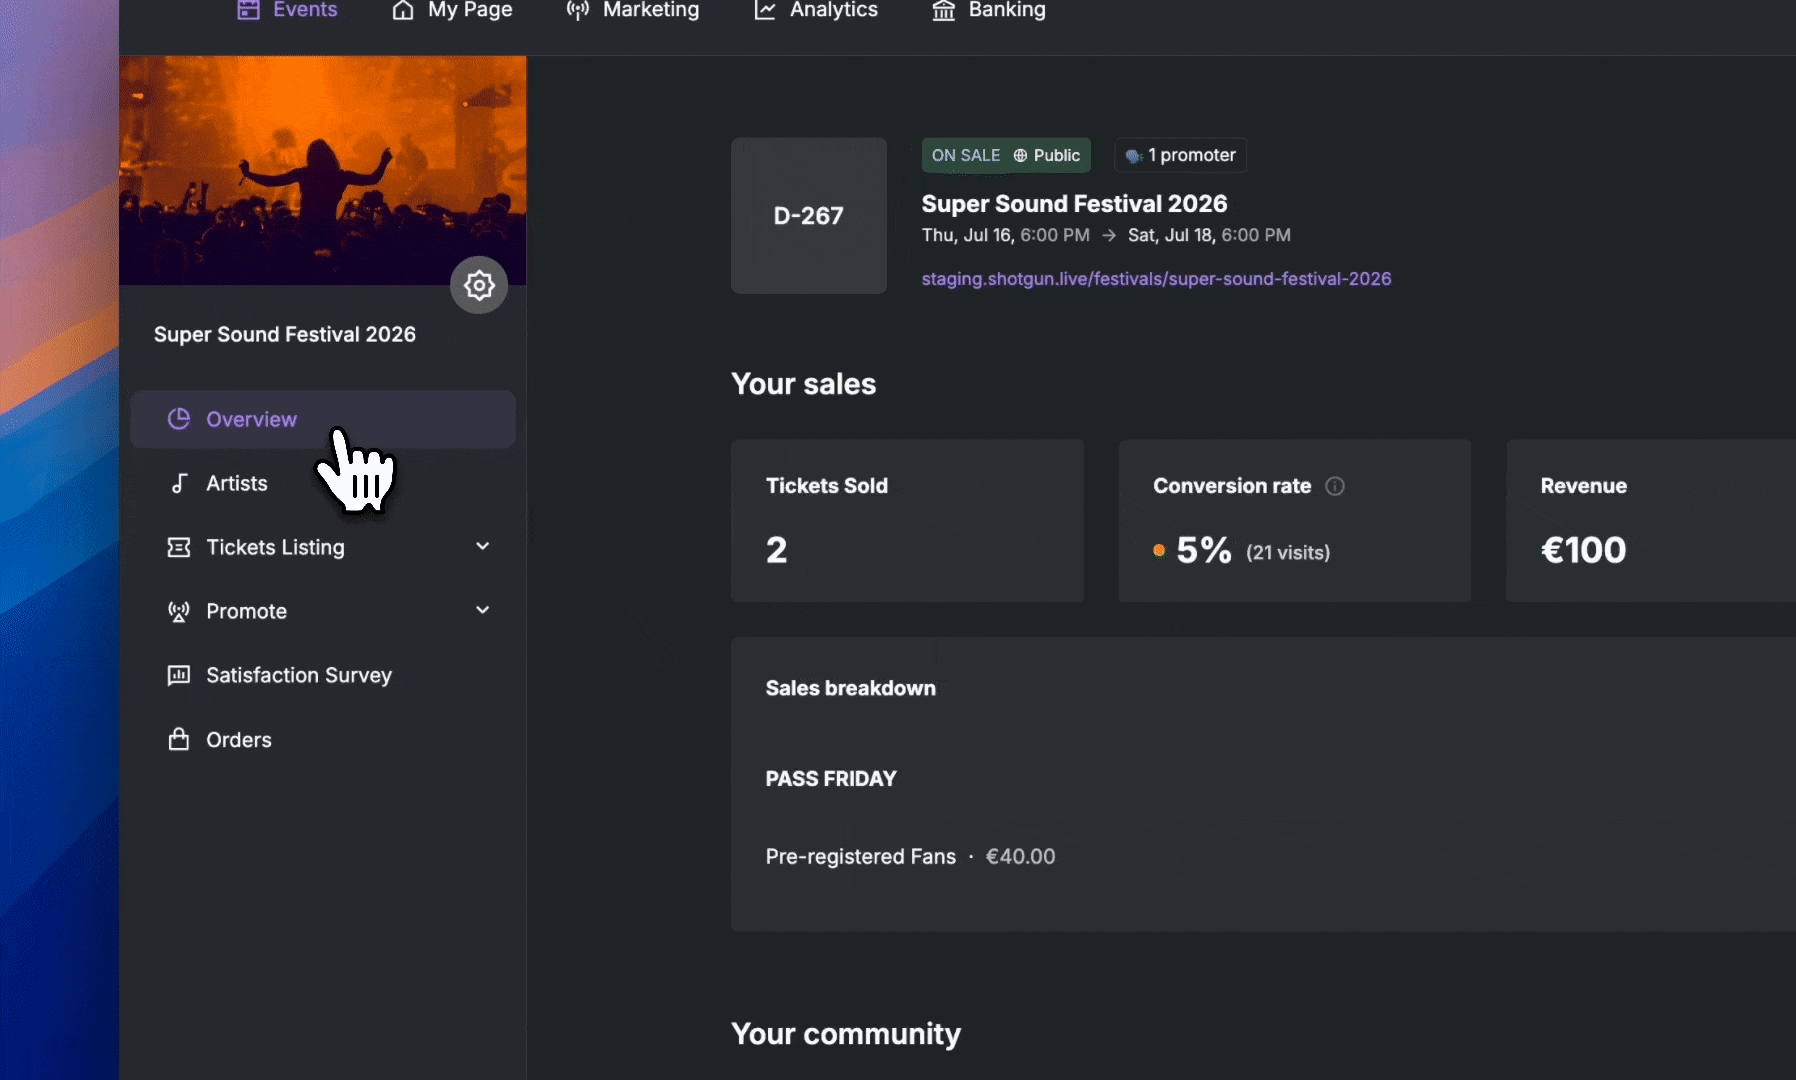Go to My Page tab
Viewport: 1796px width, 1080px height.
tap(452, 10)
